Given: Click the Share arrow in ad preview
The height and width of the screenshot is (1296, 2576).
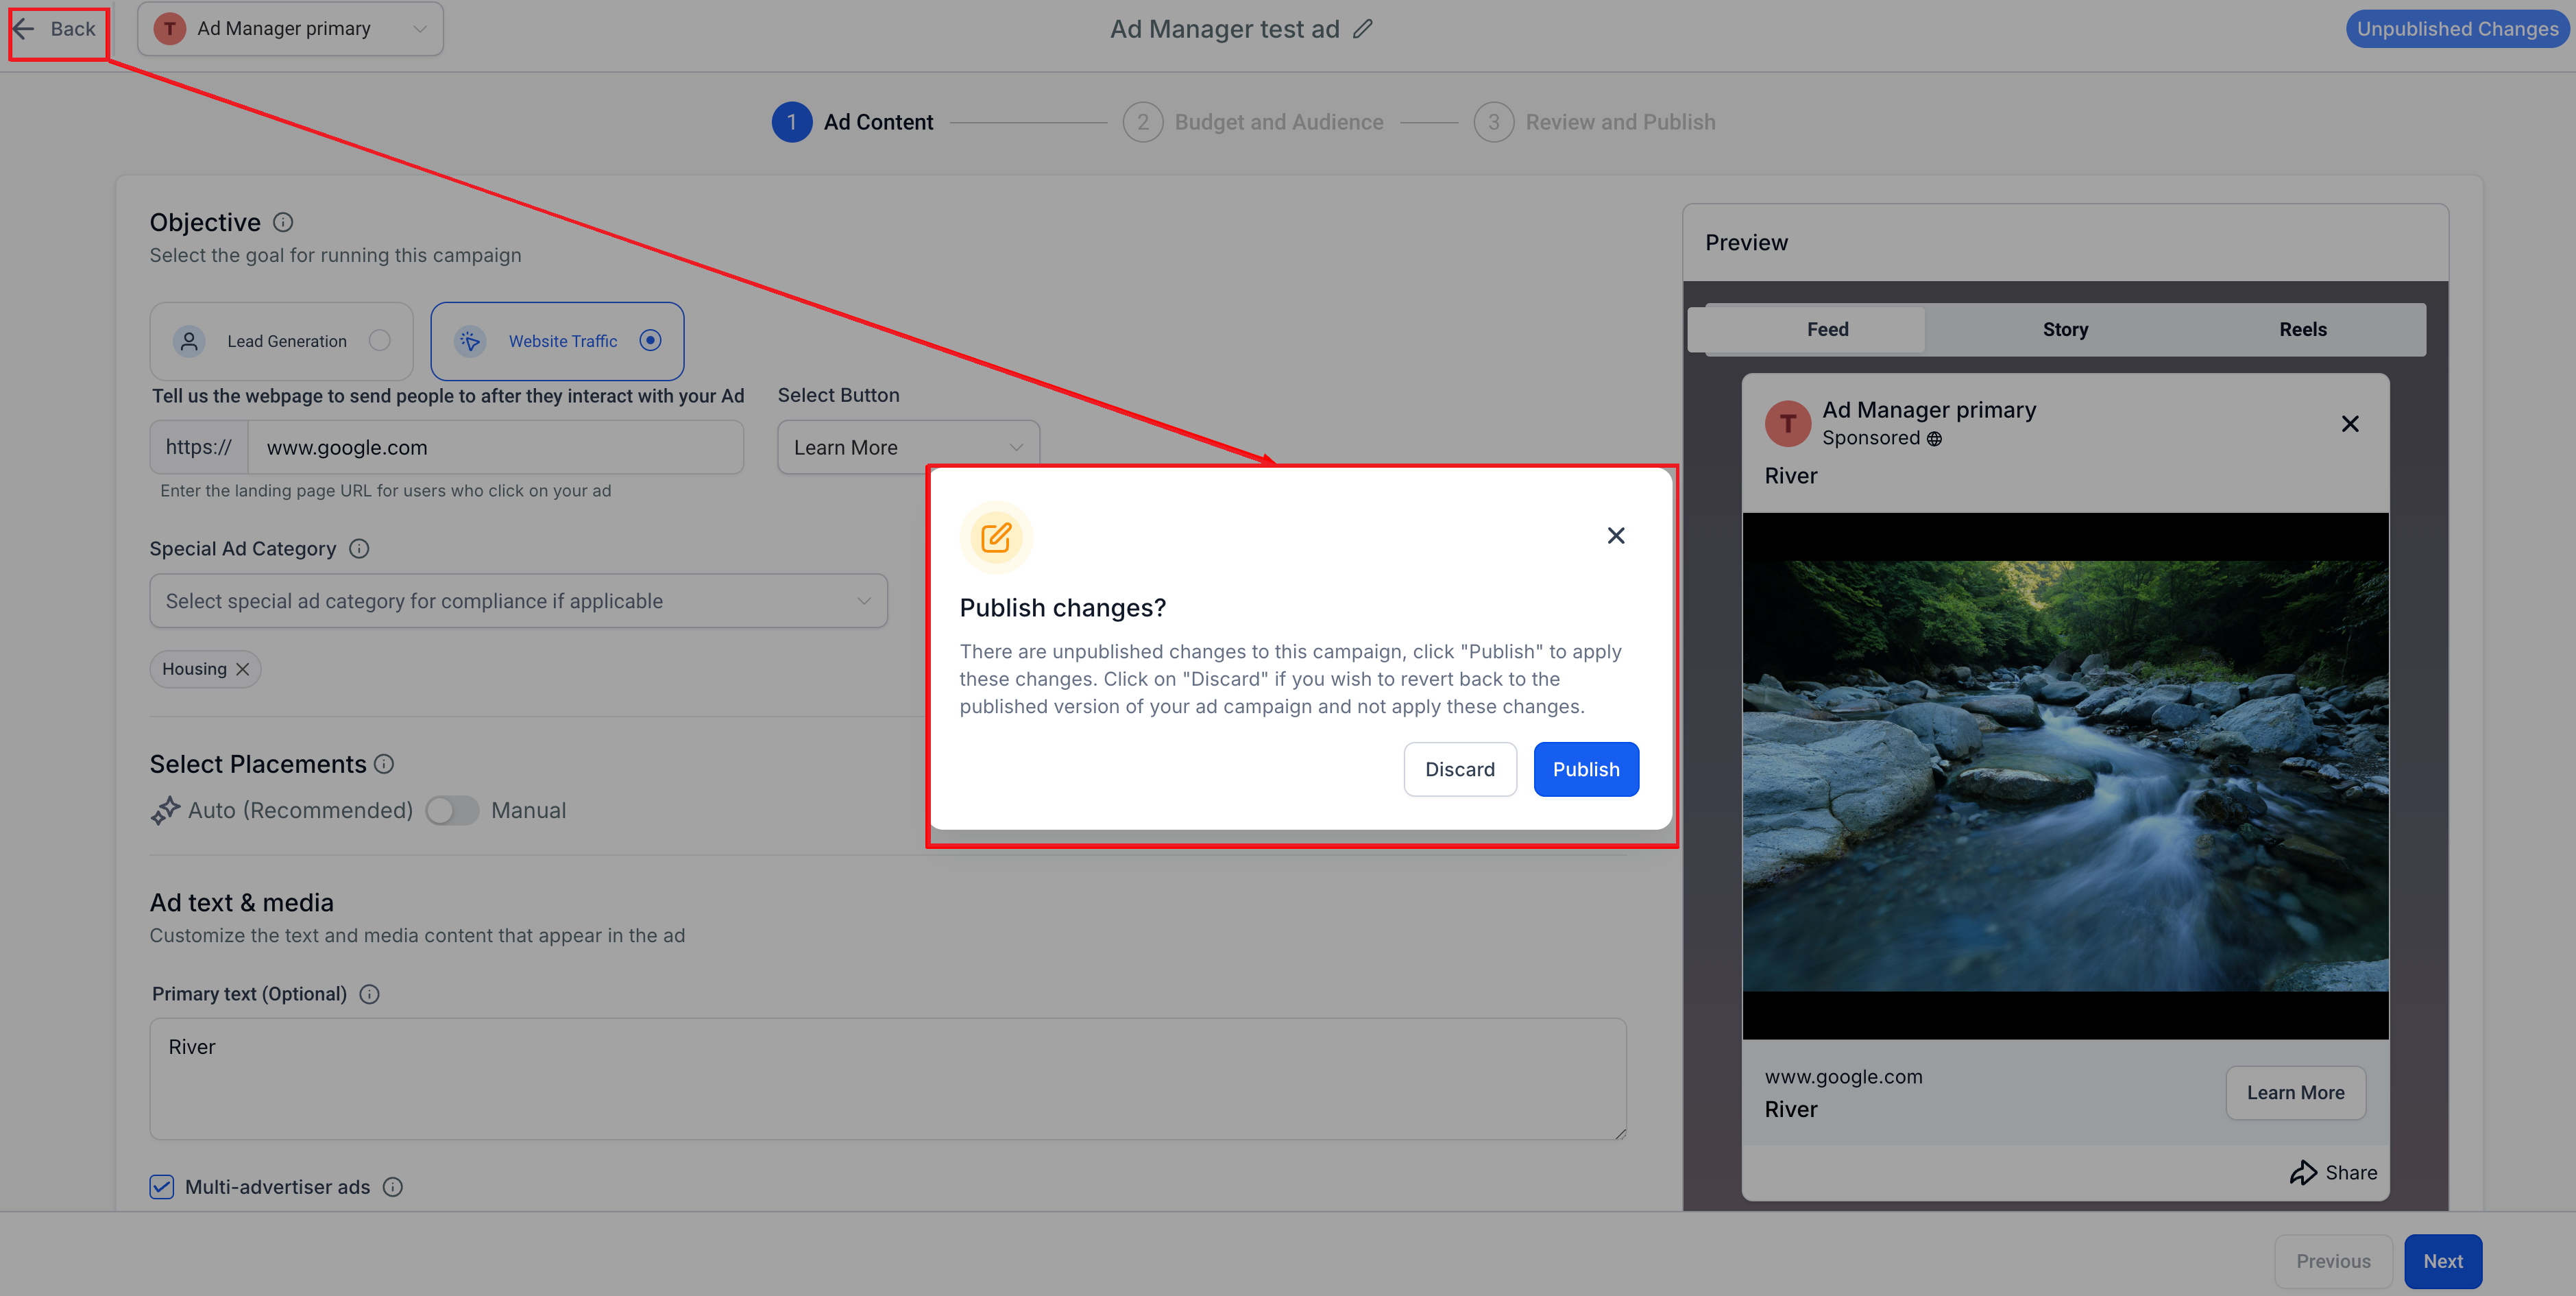Looking at the screenshot, I should 2304,1172.
